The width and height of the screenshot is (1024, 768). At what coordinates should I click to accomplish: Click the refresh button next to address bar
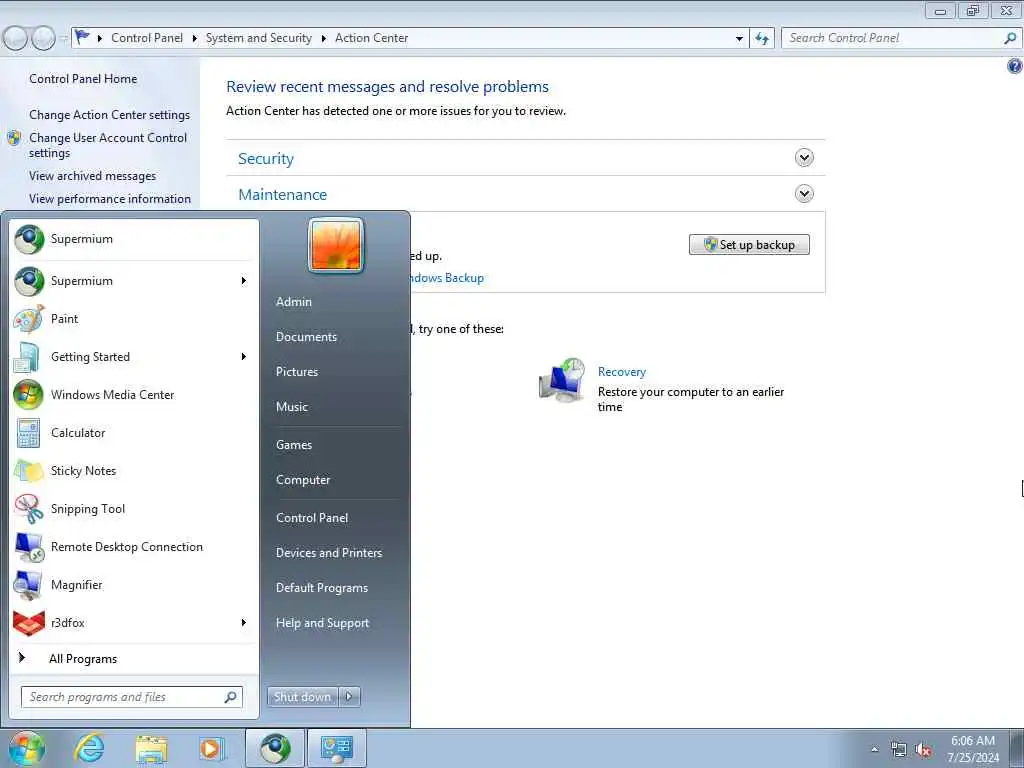[x=762, y=39]
